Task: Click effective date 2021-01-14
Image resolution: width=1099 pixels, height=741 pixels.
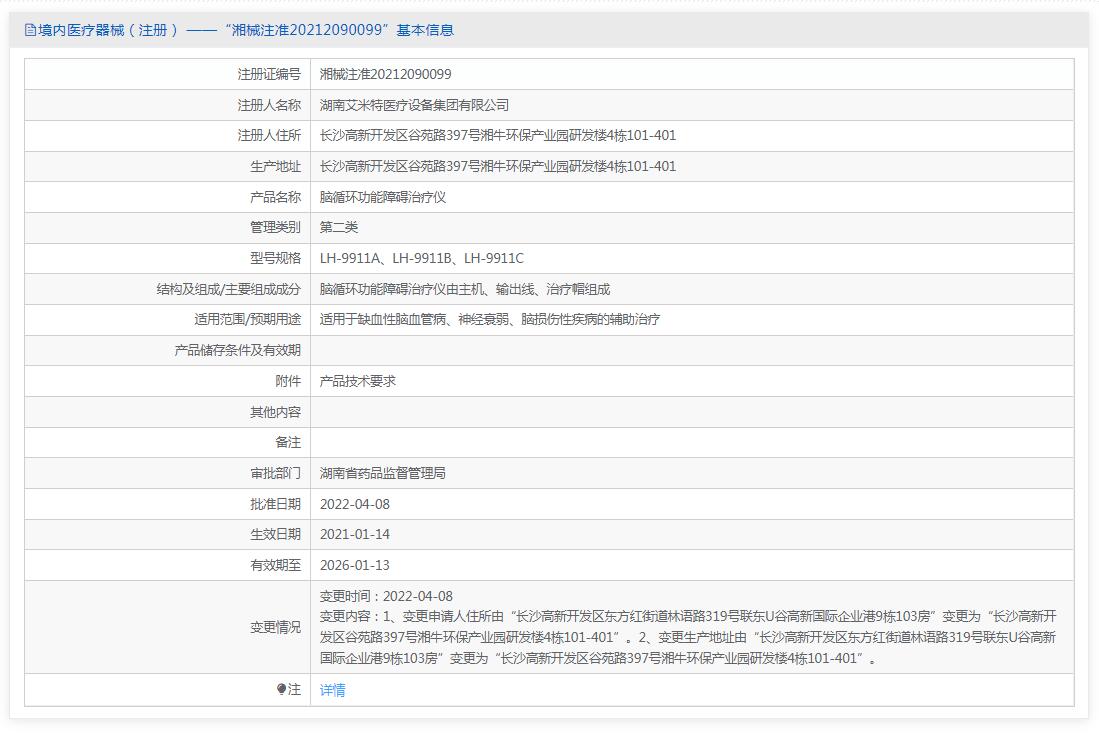Action: point(354,535)
